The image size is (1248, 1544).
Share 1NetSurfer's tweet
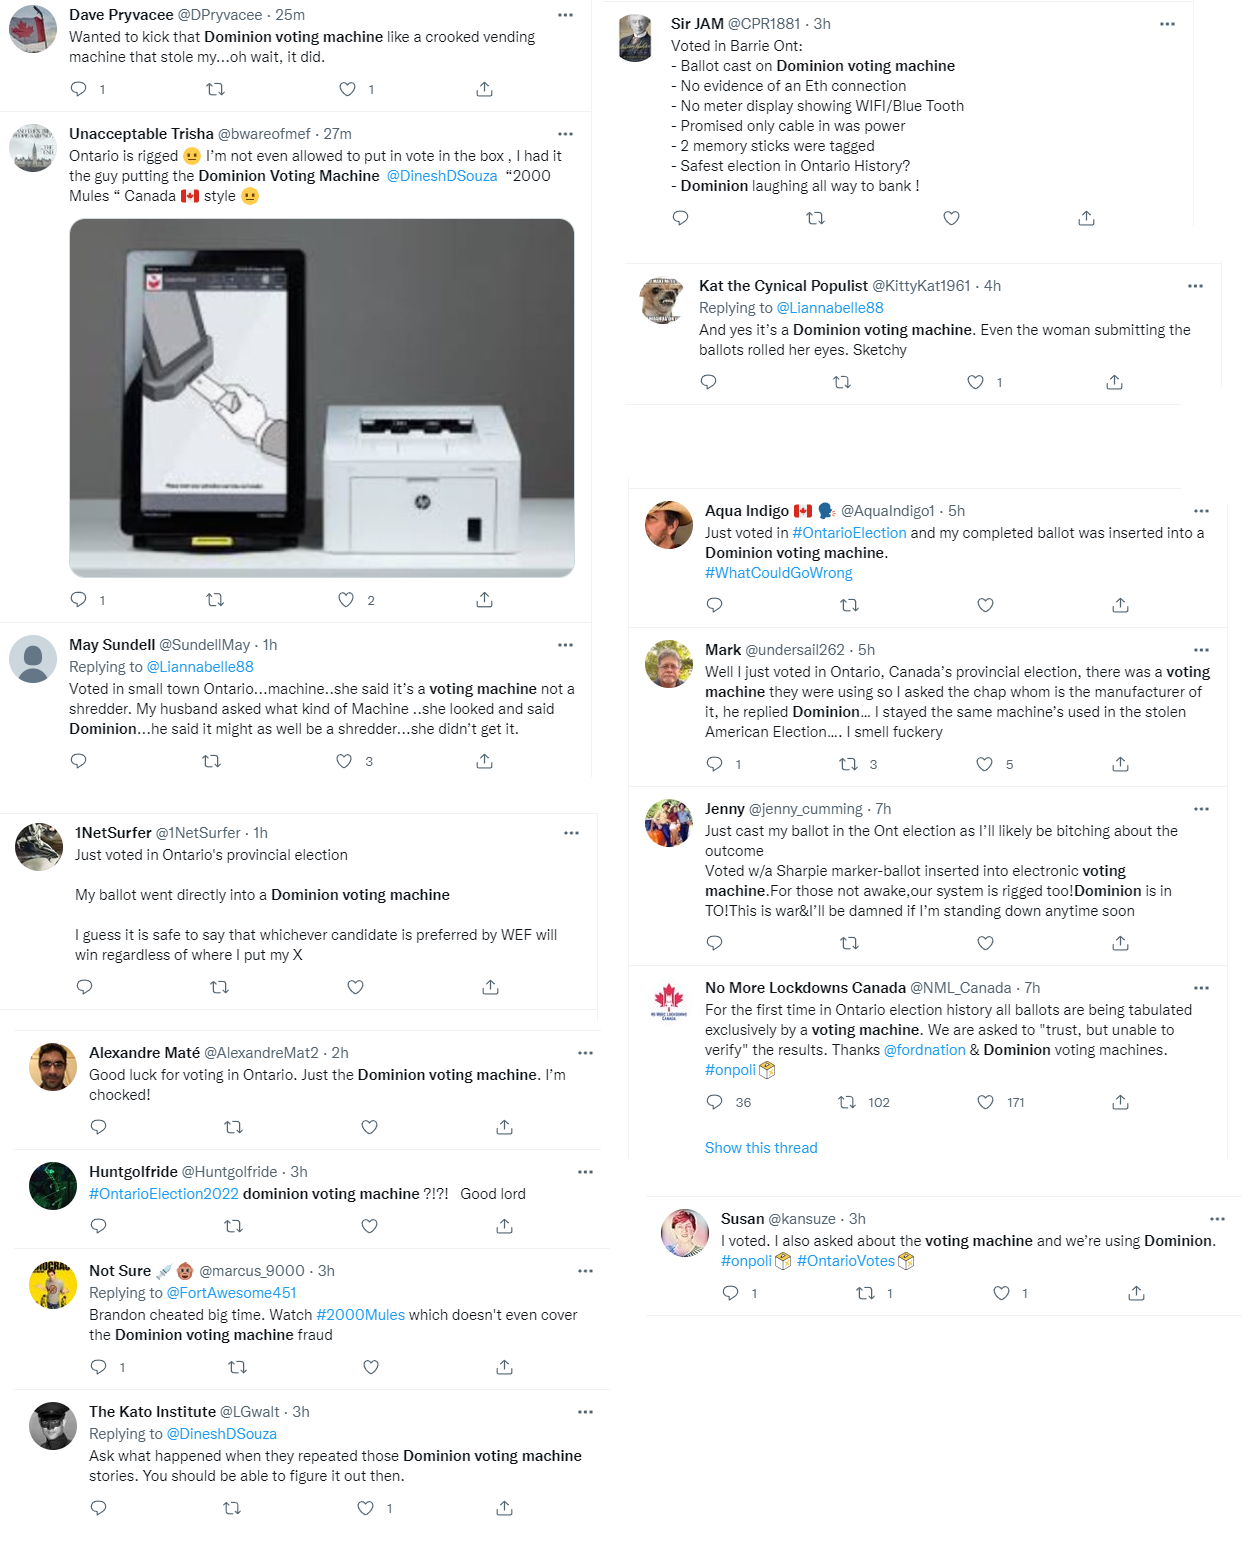coord(490,987)
